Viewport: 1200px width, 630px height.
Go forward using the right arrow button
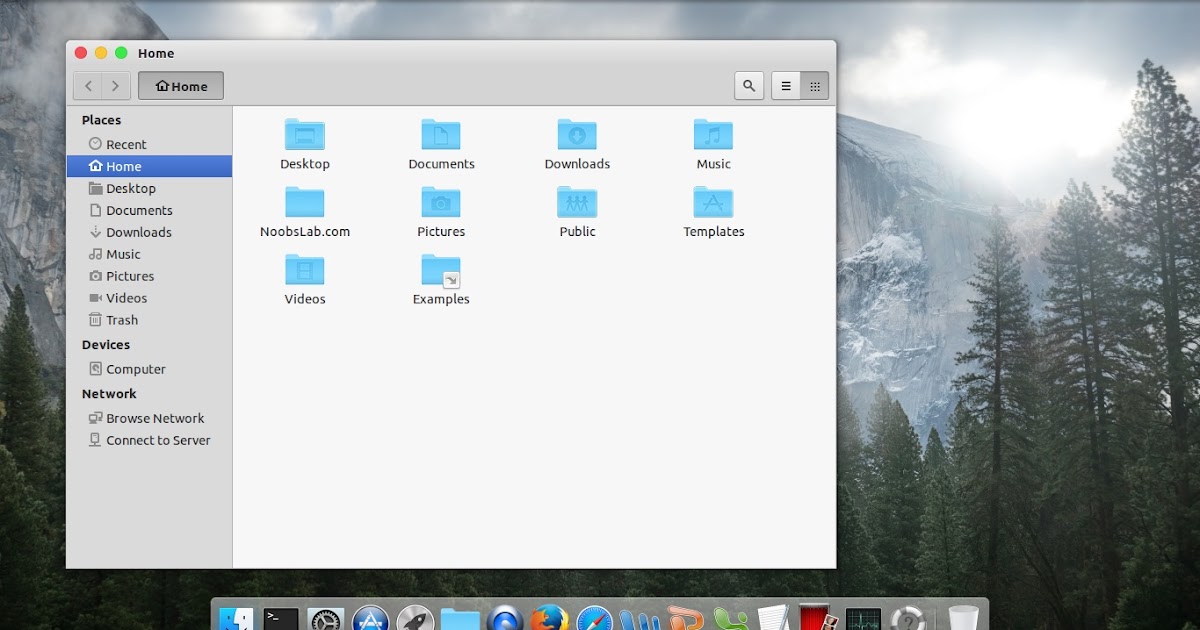pyautogui.click(x=116, y=86)
